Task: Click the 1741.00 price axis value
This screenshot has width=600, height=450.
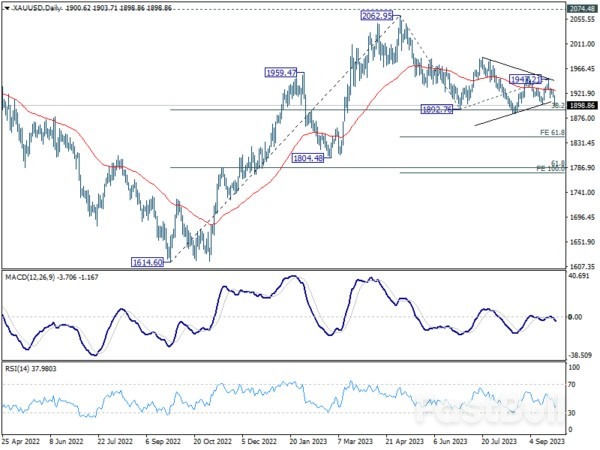Action: pyautogui.click(x=582, y=192)
